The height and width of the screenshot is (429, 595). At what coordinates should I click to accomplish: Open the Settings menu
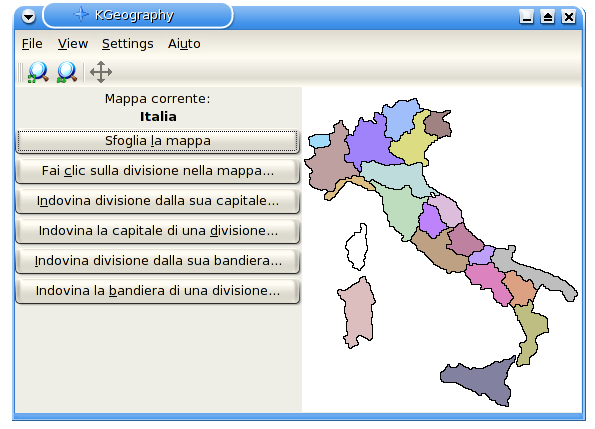click(x=128, y=44)
